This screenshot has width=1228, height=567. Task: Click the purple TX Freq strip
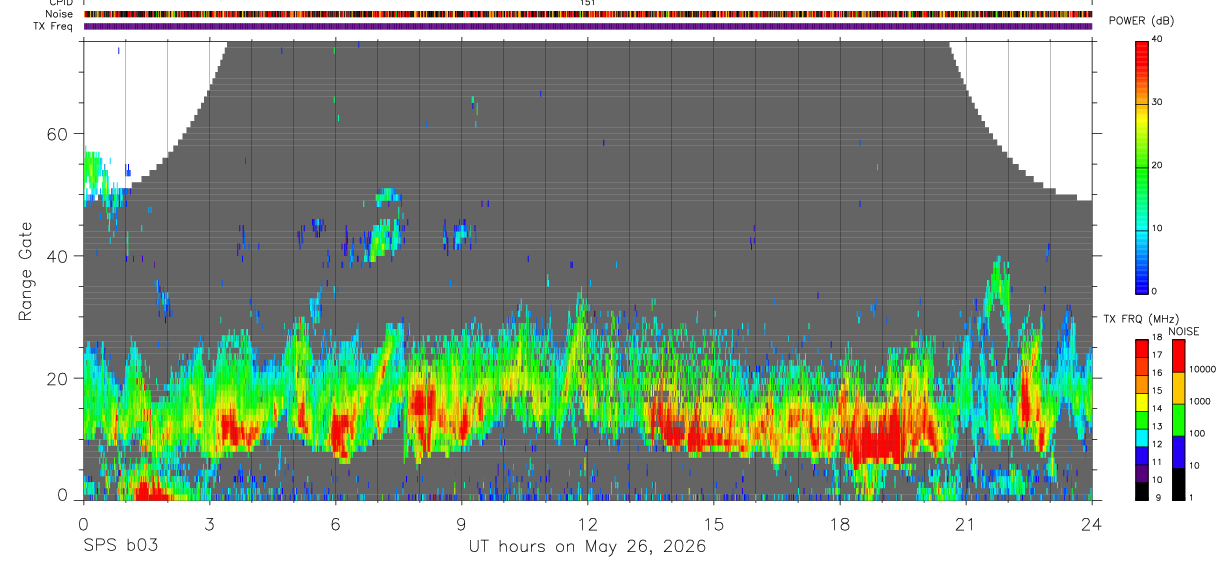(x=588, y=26)
